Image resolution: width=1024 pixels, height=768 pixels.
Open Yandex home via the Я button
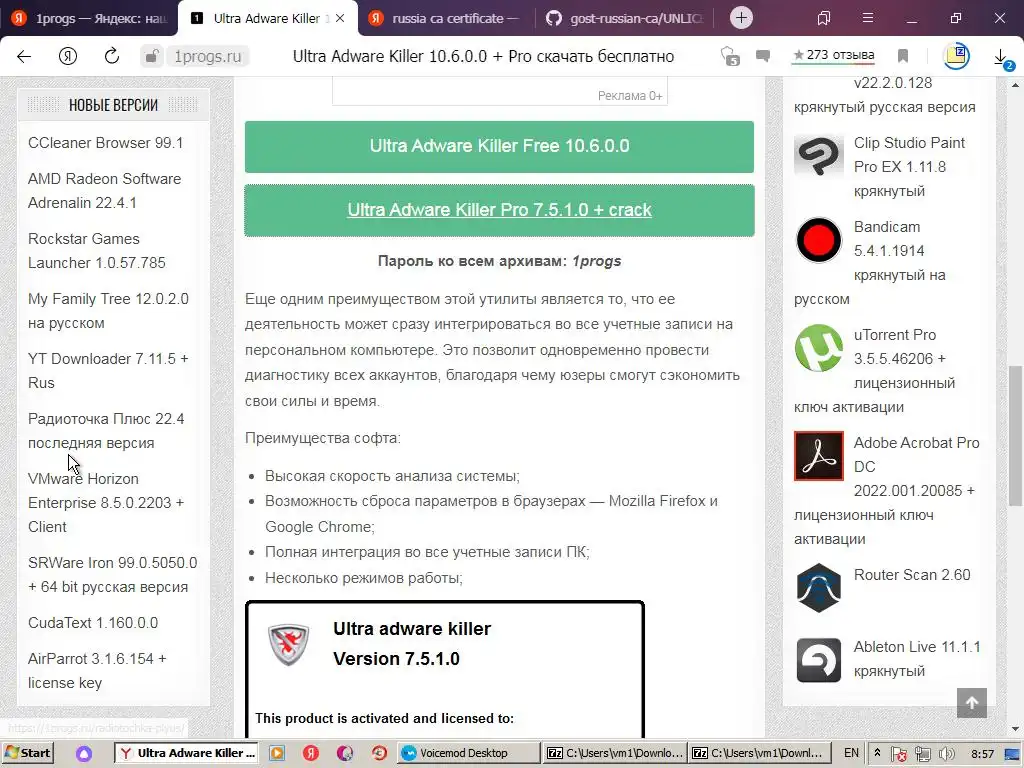coord(68,56)
